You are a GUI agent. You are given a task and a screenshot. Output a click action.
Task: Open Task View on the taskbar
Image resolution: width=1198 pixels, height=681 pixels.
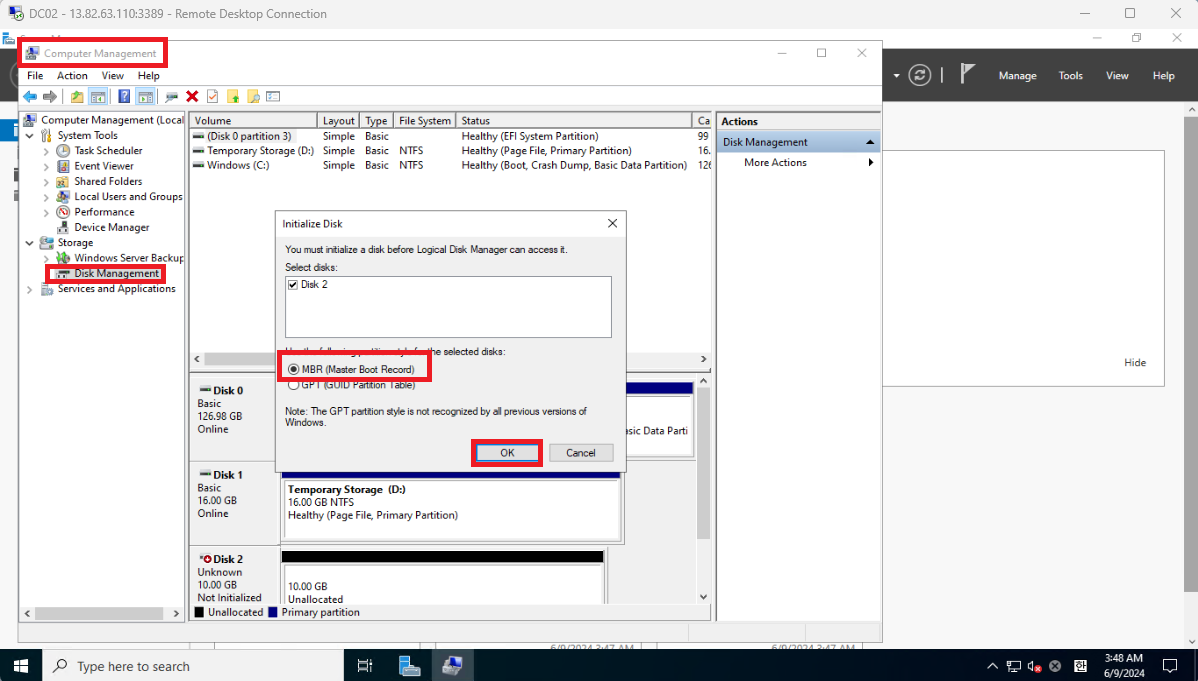click(365, 666)
